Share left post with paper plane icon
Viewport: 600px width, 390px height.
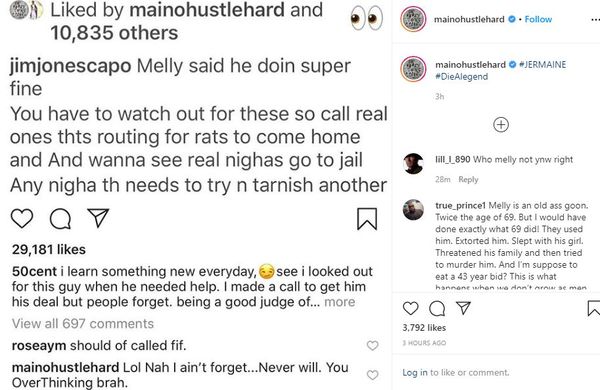98,218
